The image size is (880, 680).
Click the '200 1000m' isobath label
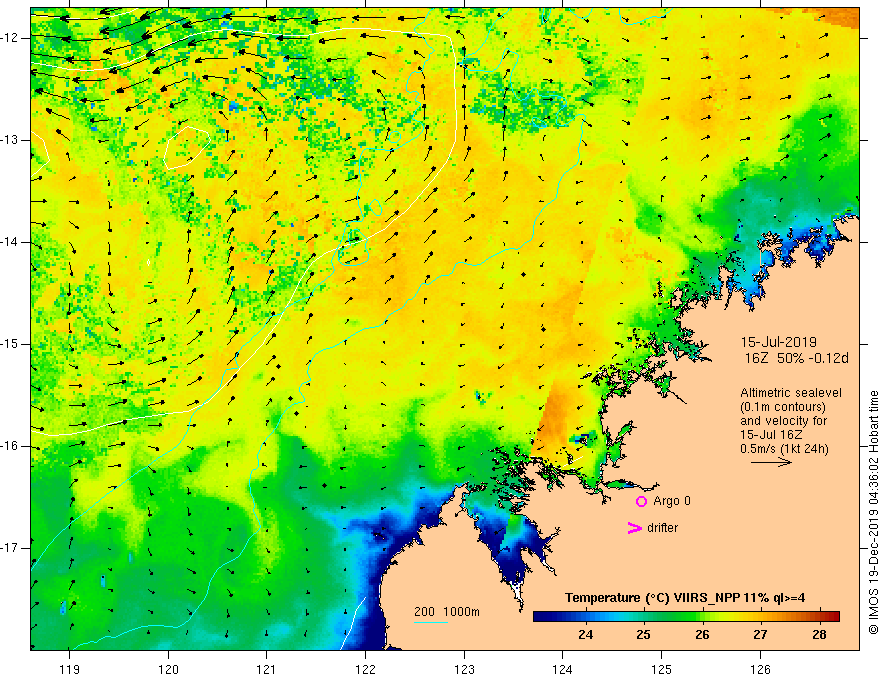447,612
